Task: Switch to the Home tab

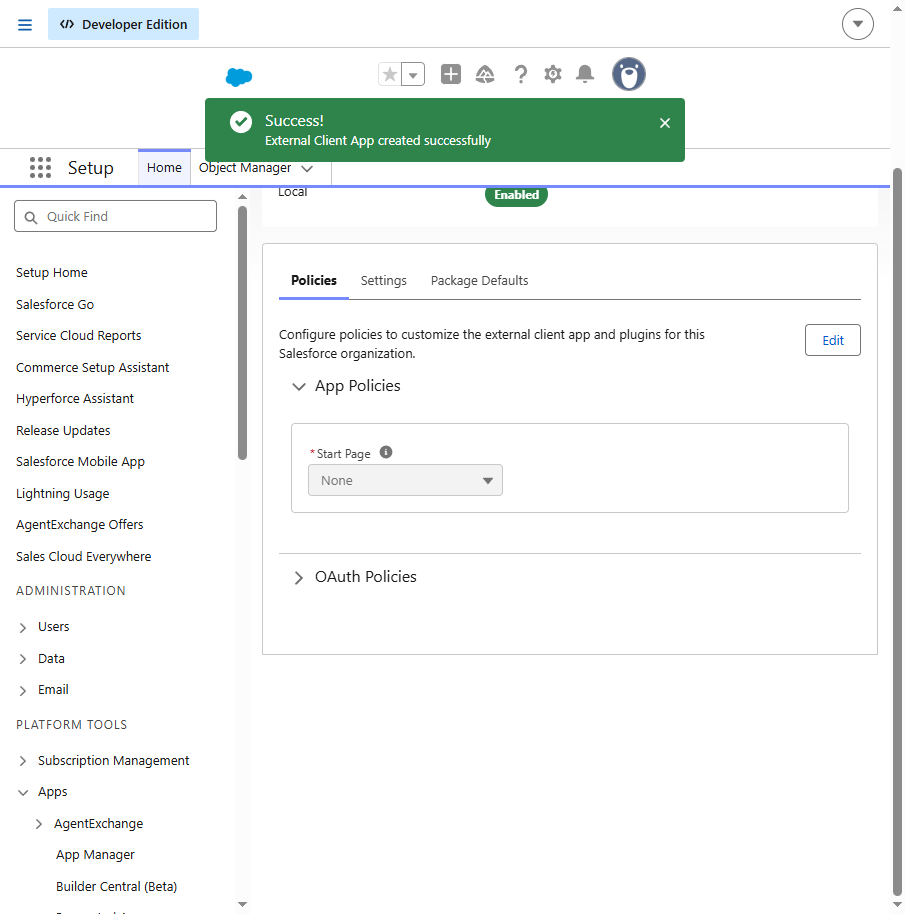Action: [164, 168]
